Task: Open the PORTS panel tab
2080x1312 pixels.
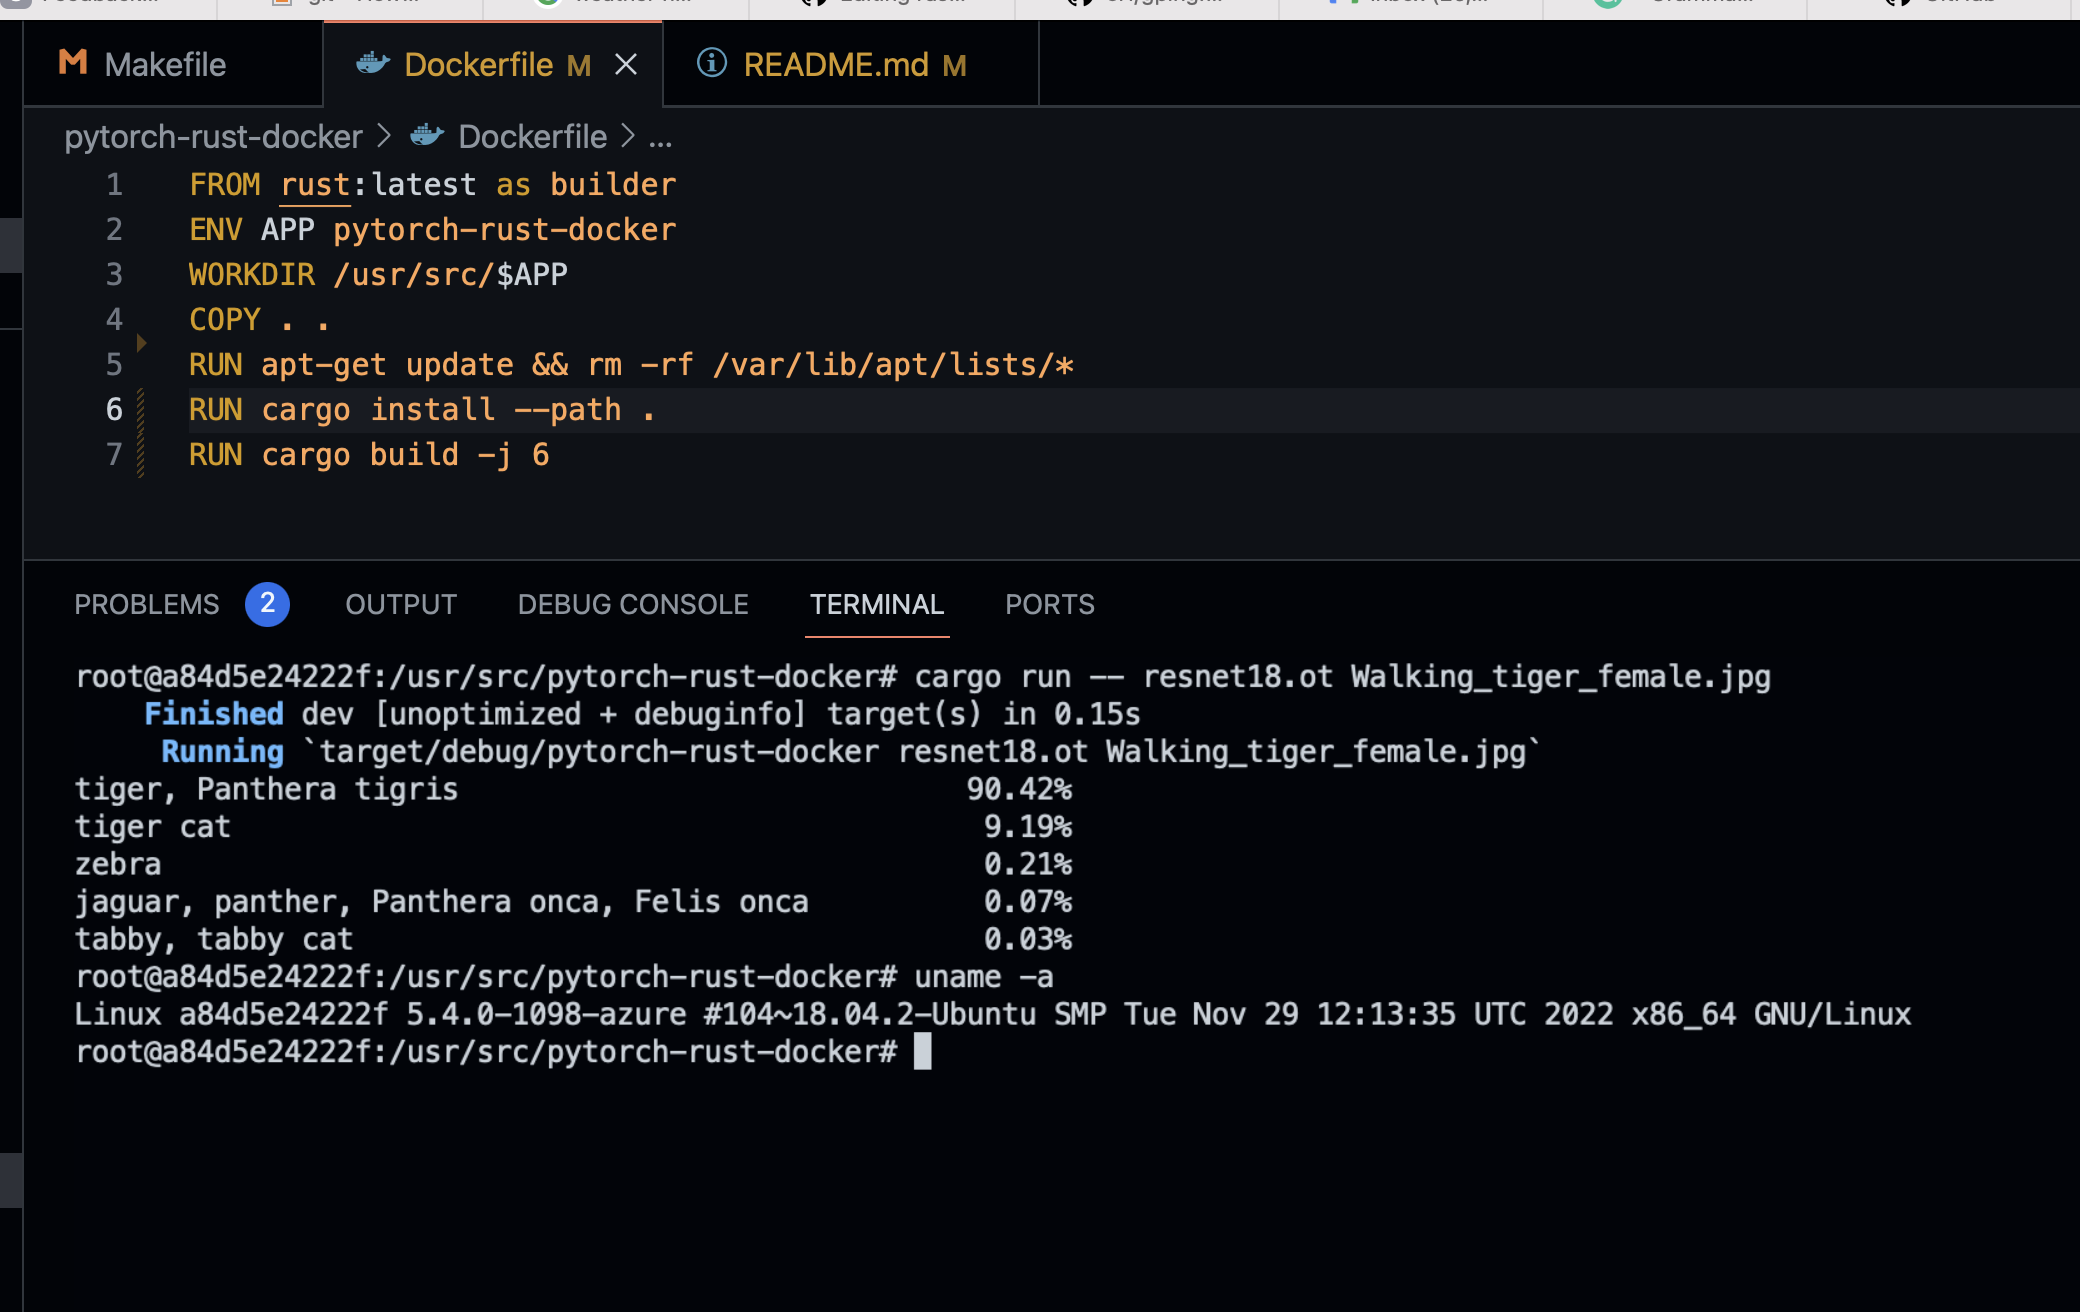Action: (x=1050, y=605)
